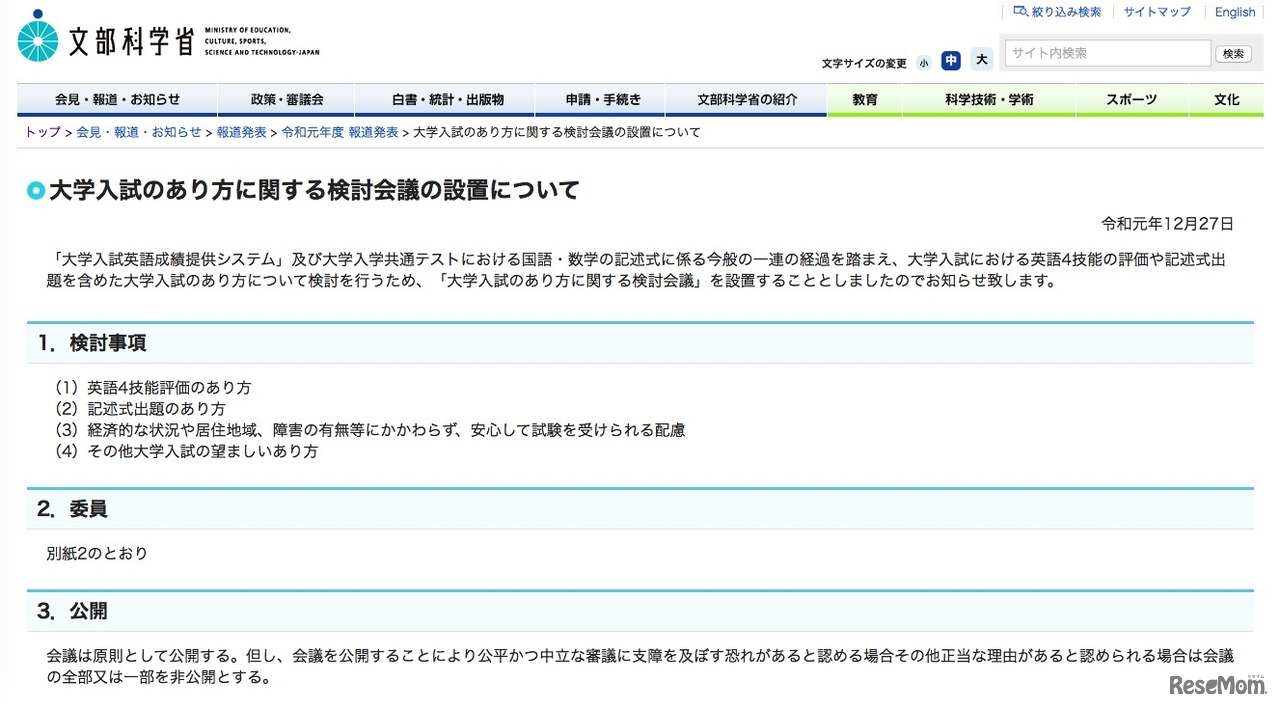Screen dimensions: 1280x708
Task: Click the MEXT crest logo
Action: click(x=37, y=36)
